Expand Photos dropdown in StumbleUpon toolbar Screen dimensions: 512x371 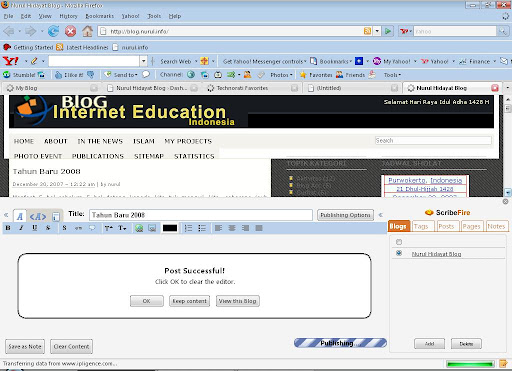(291, 75)
